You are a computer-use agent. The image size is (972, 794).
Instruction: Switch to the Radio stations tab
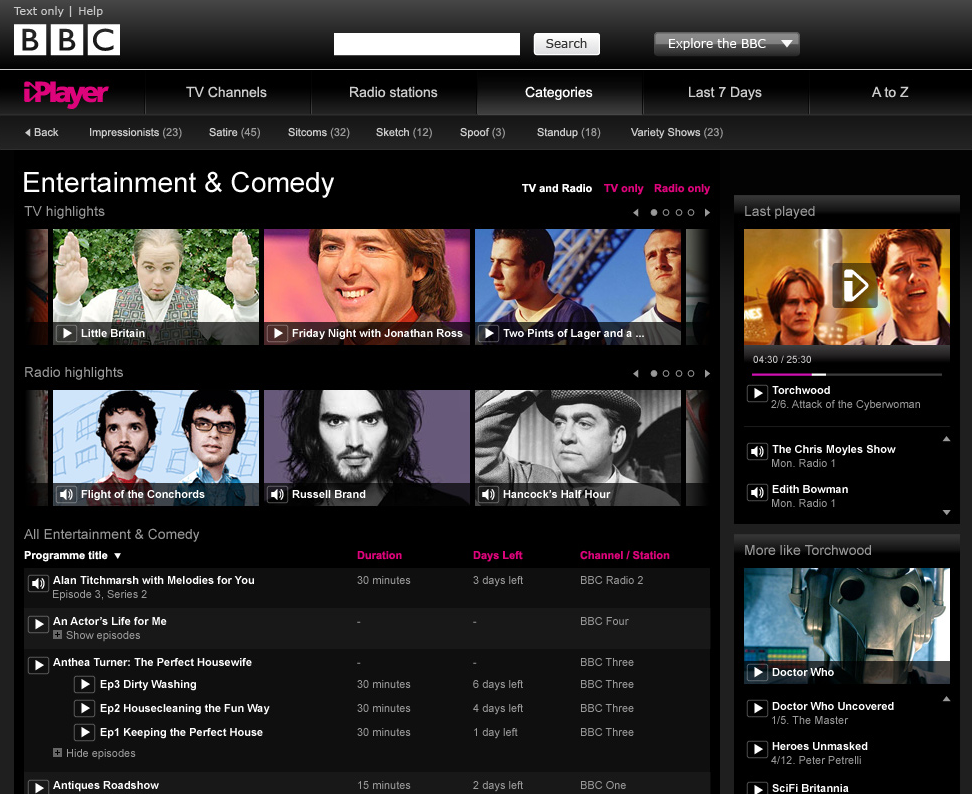point(393,93)
